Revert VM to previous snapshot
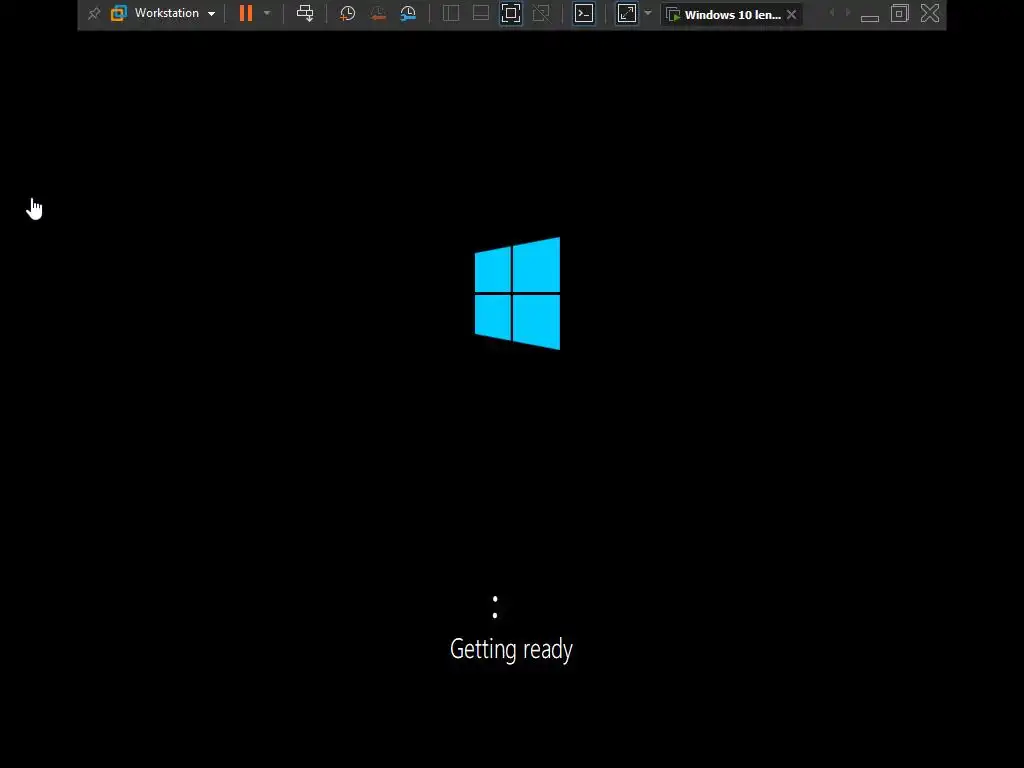Screen dimensions: 1024x768 pyautogui.click(x=377, y=13)
